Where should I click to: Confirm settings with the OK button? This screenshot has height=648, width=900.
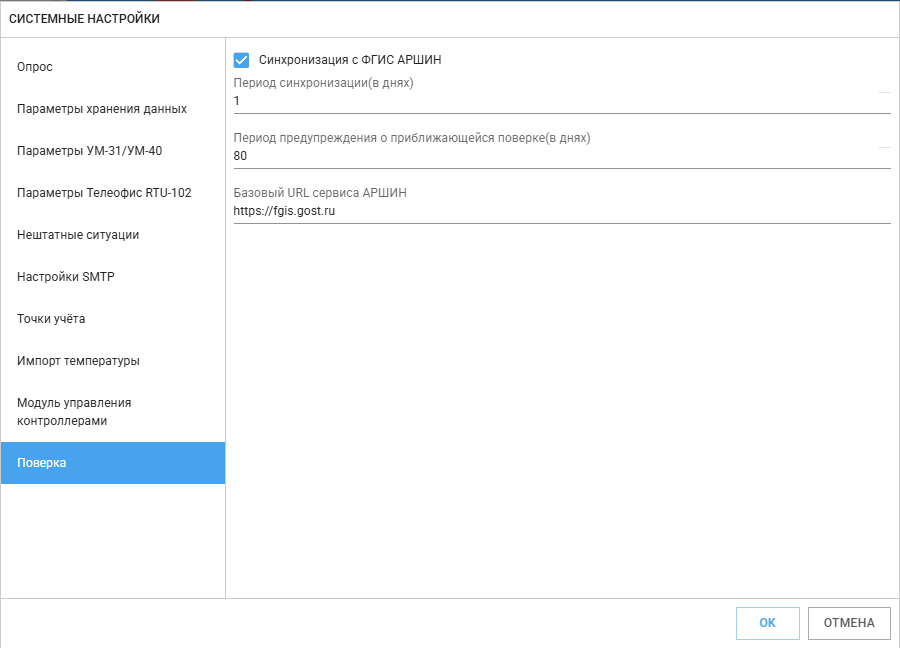tap(767, 623)
